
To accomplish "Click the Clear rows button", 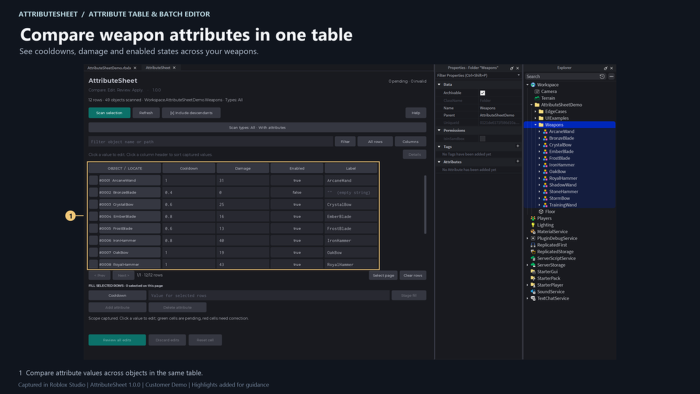I will click(413, 275).
